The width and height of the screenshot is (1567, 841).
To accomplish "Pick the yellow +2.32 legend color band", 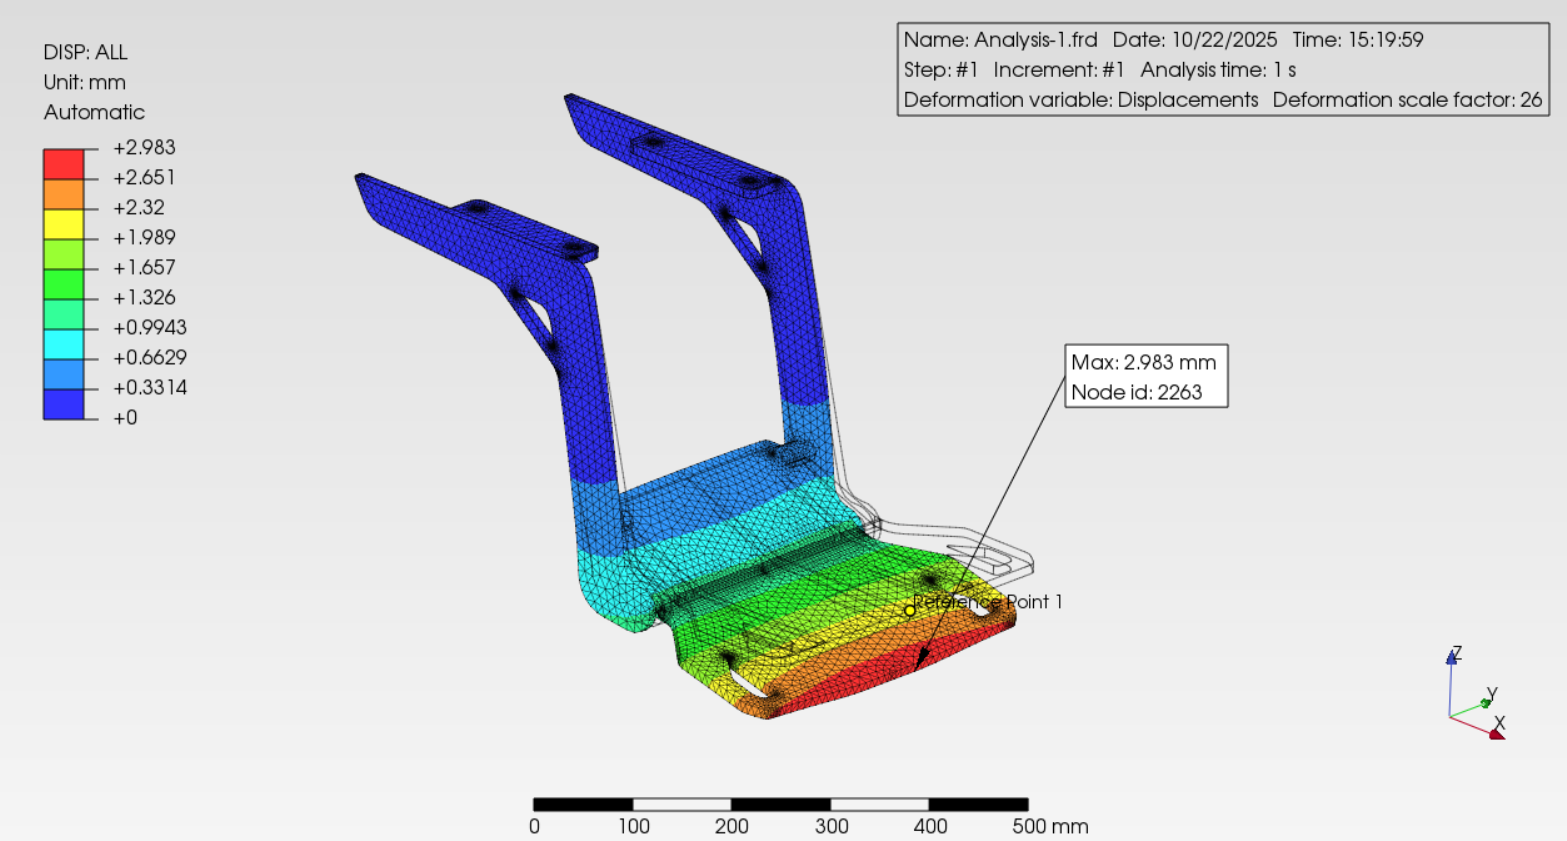I will point(63,224).
